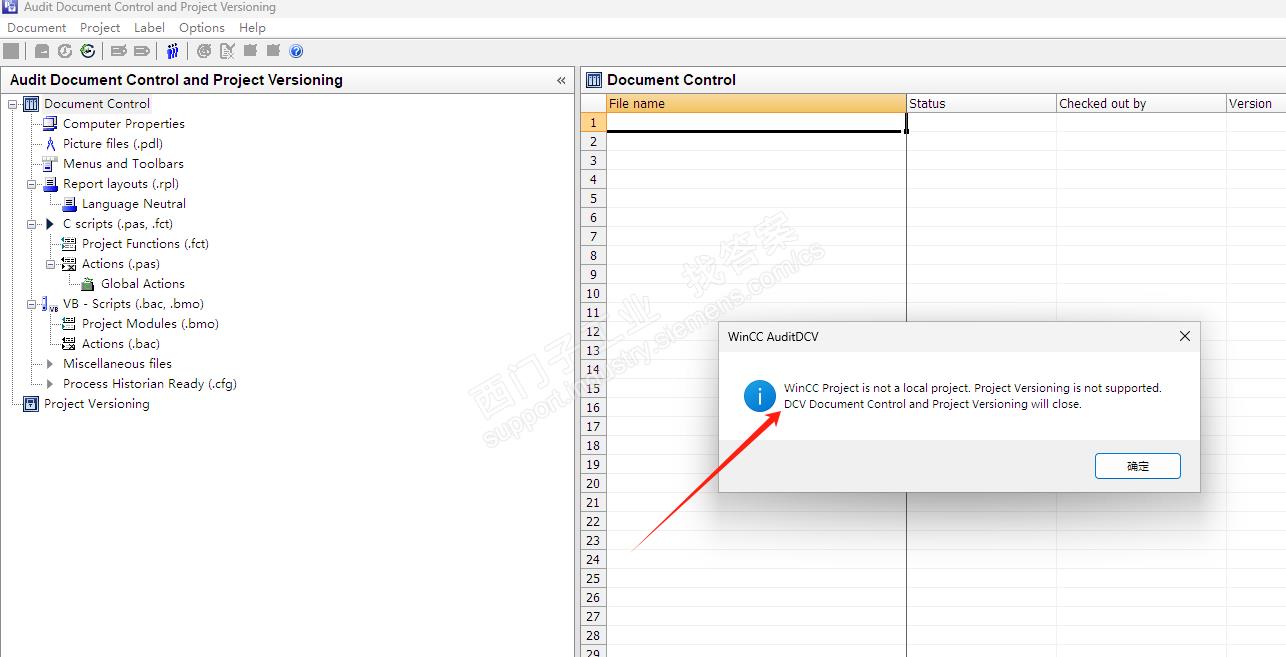Select Computer Properties in tree

coord(124,124)
